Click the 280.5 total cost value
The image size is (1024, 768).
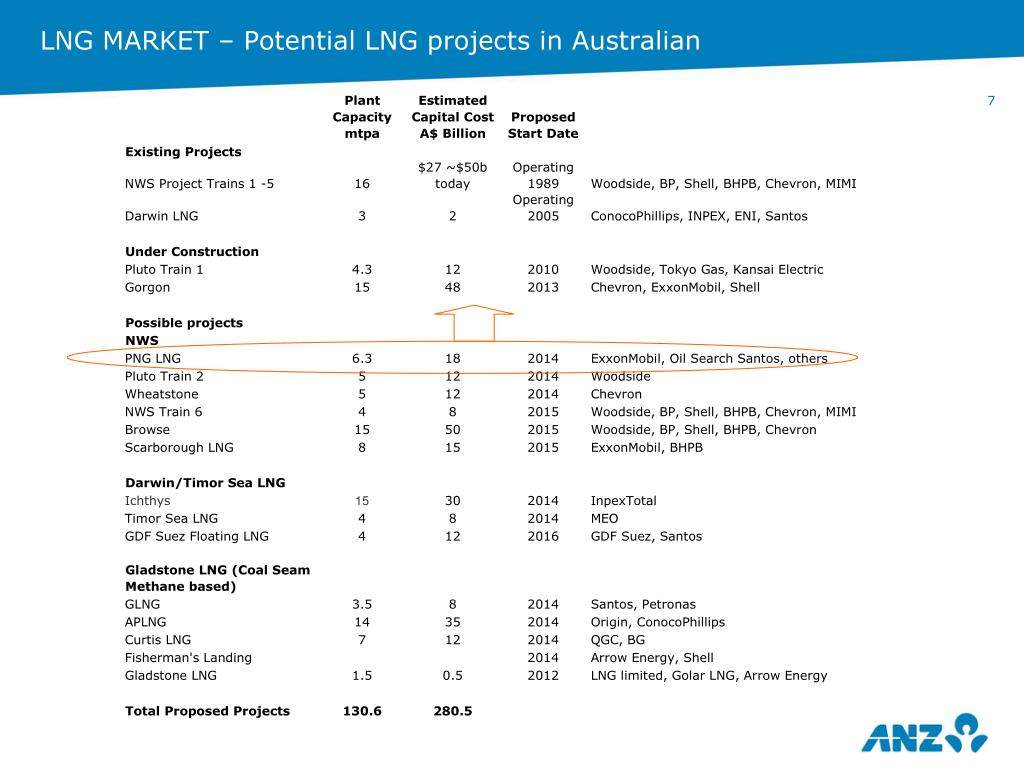coord(453,711)
